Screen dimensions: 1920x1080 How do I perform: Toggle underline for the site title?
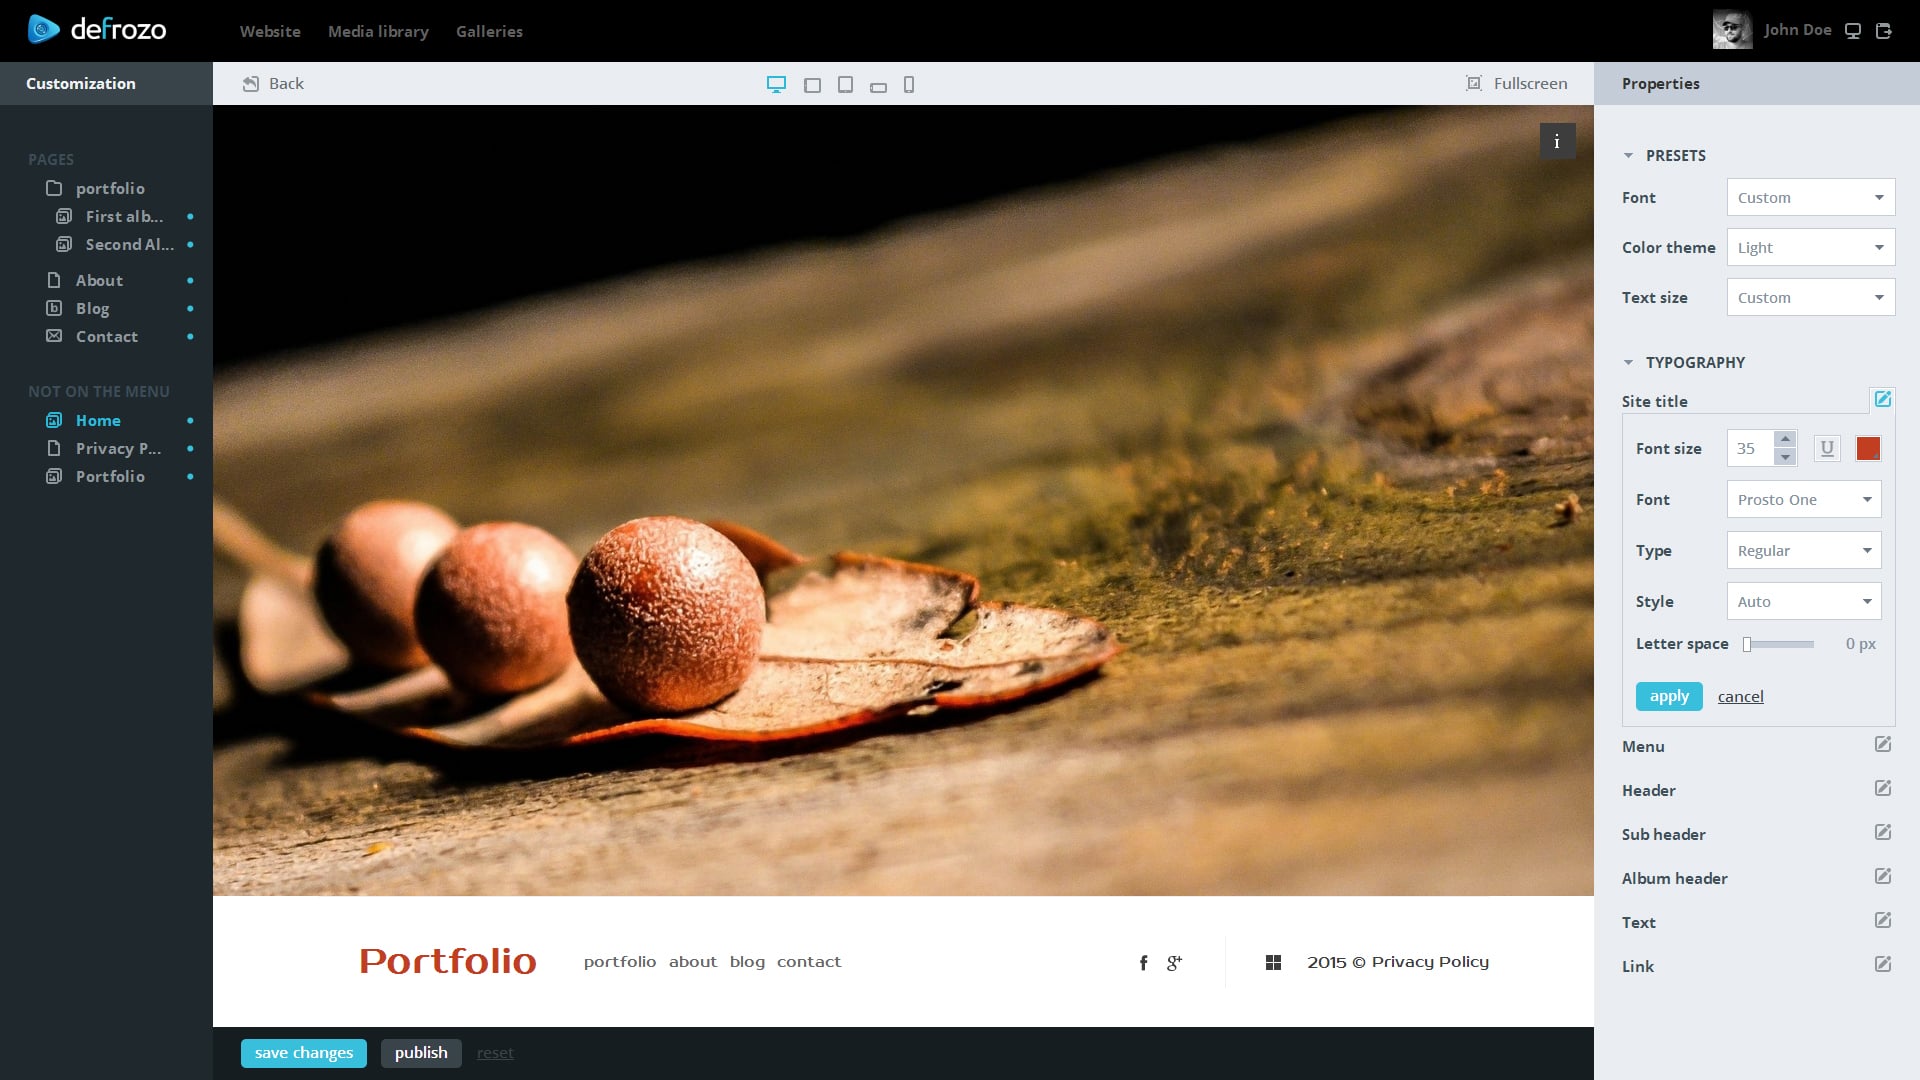click(1827, 449)
